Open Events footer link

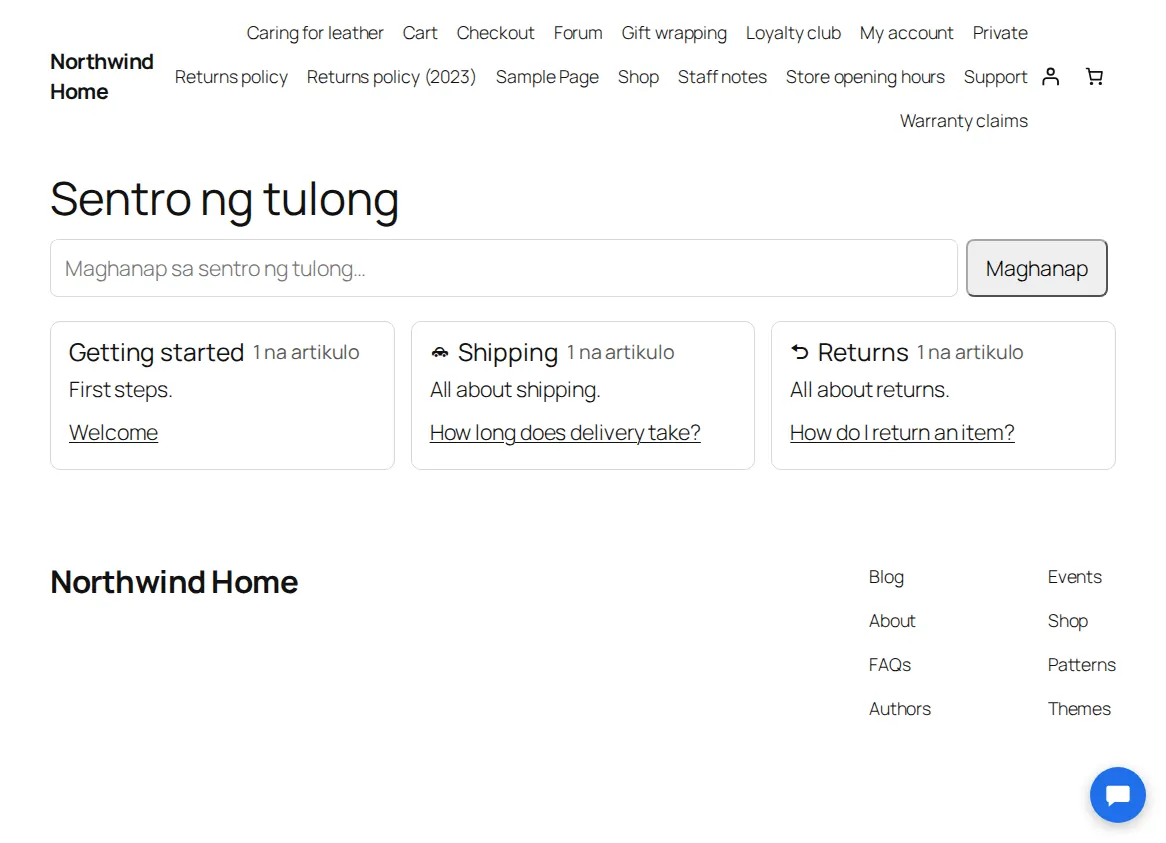point(1075,577)
